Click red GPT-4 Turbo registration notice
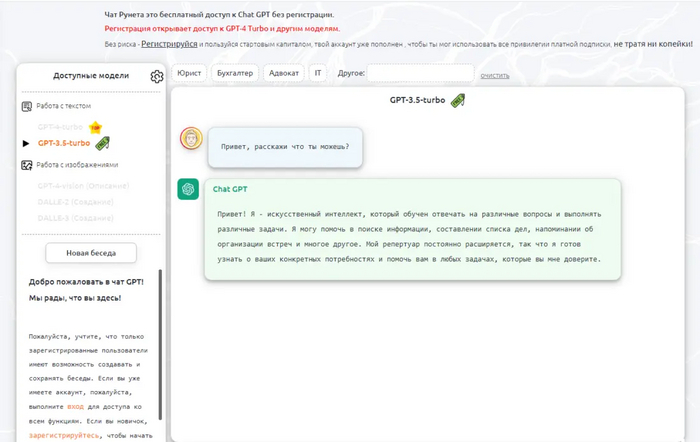 222,29
